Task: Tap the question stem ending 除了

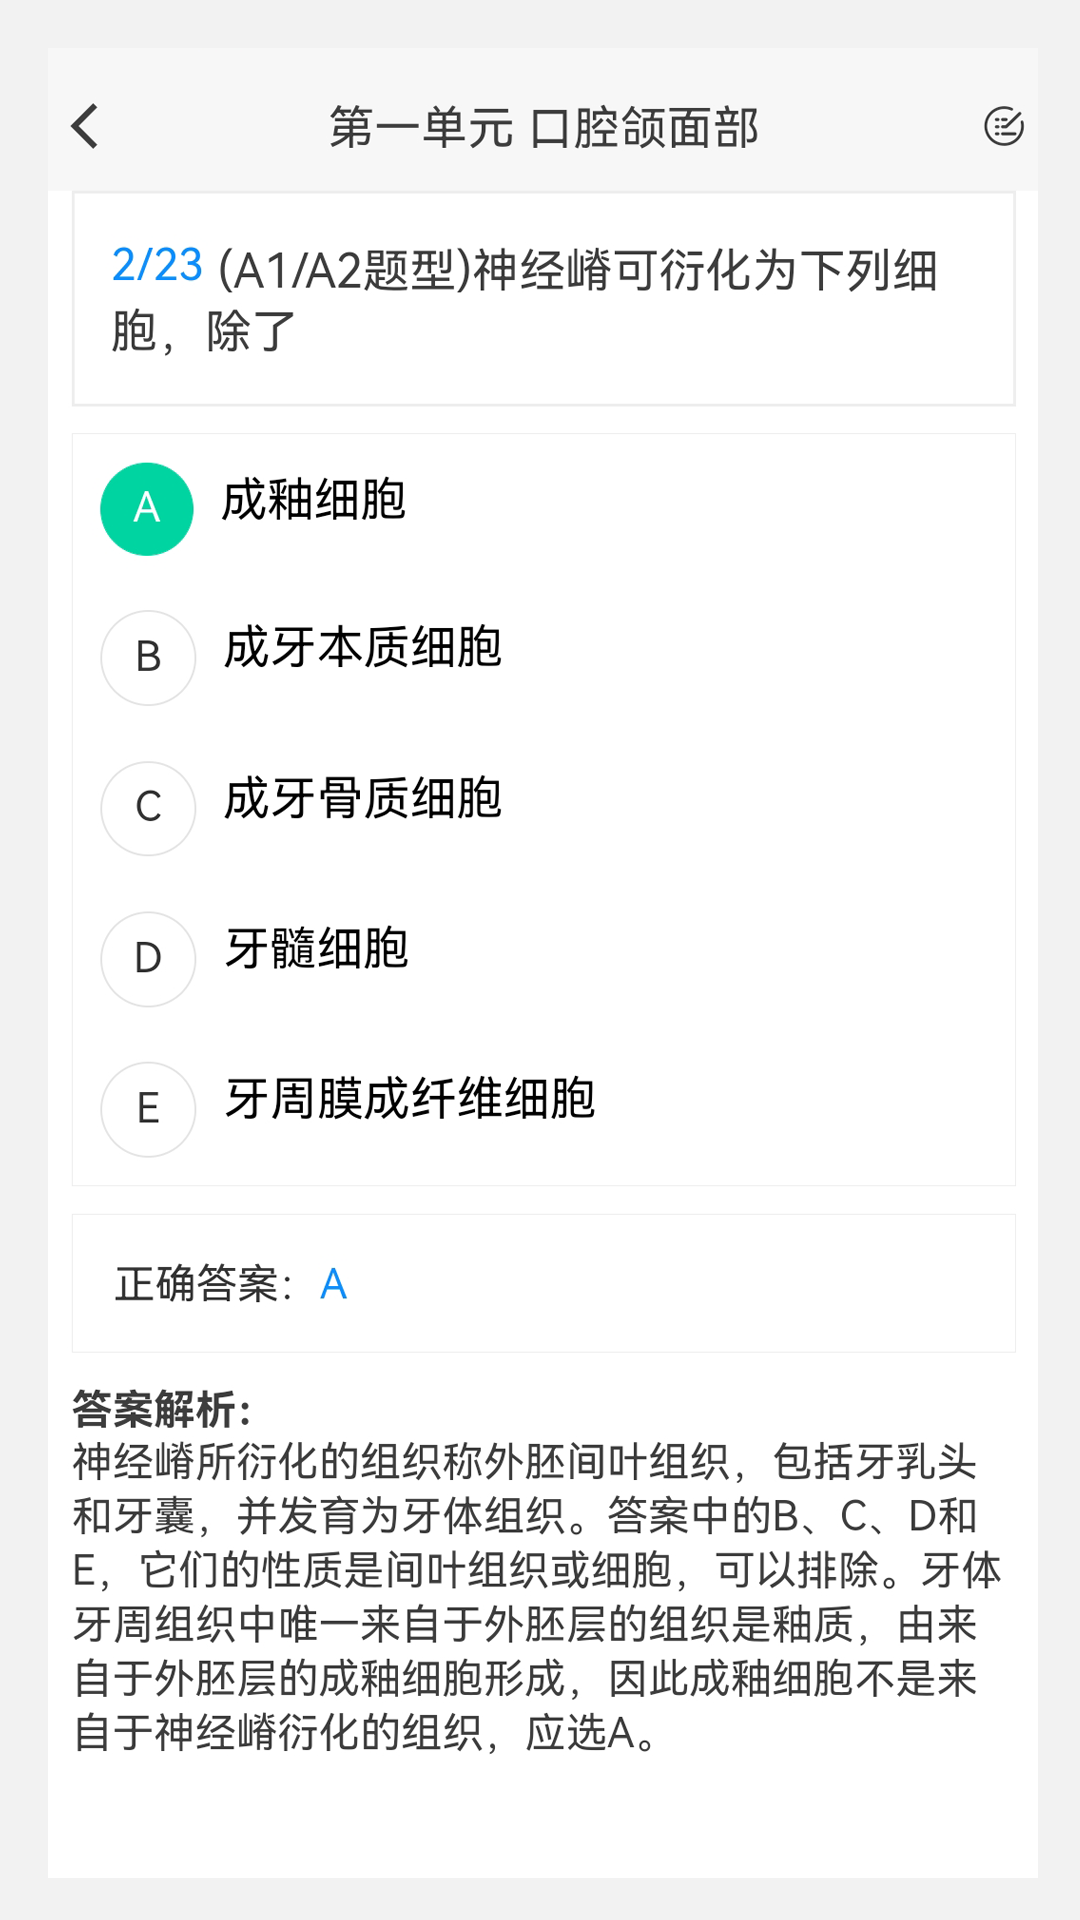Action: [x=251, y=332]
